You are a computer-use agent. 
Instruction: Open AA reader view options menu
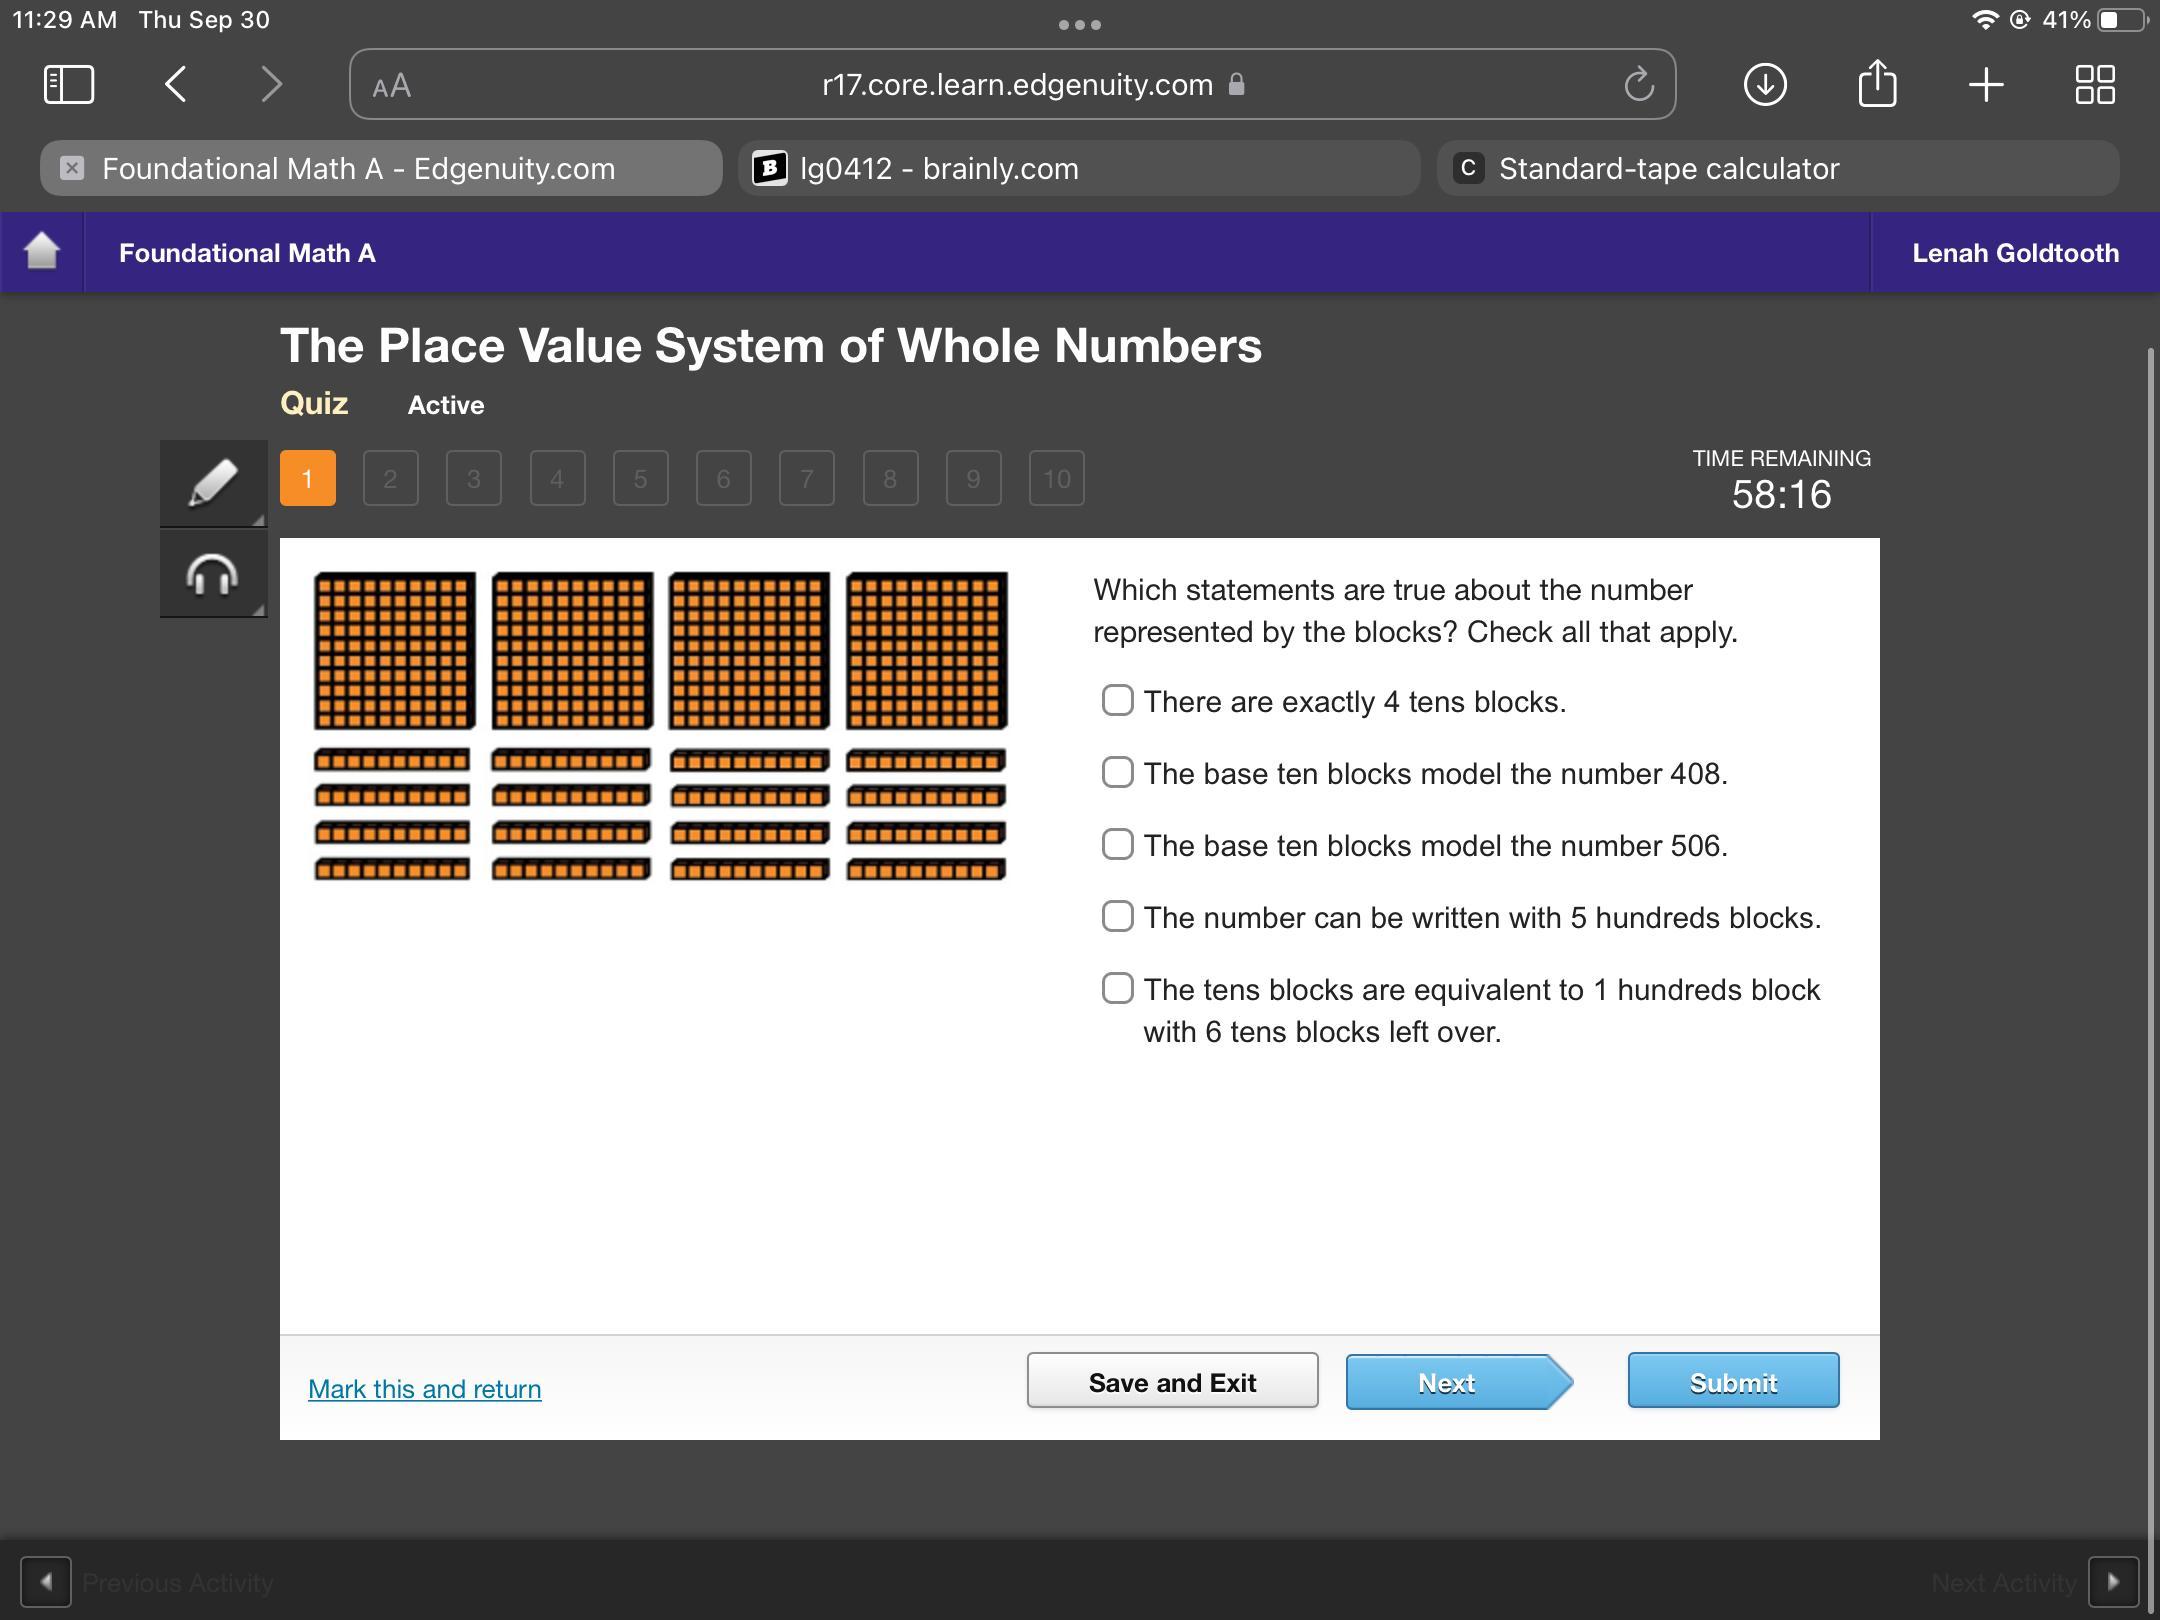click(391, 86)
